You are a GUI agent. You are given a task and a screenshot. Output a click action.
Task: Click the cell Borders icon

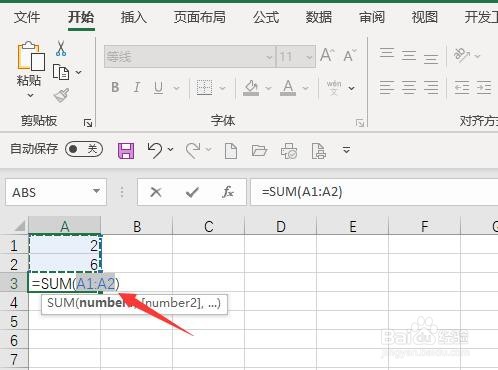click(x=204, y=88)
